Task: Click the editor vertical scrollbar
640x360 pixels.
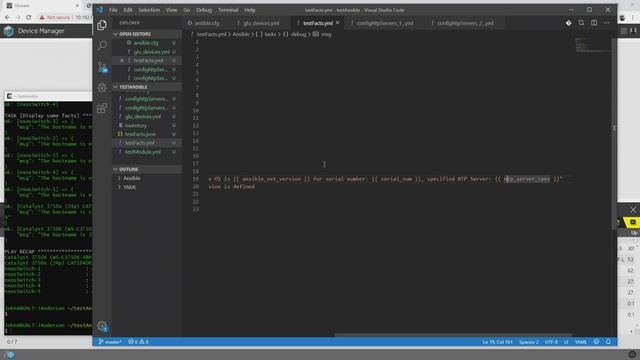Action: [x=614, y=135]
